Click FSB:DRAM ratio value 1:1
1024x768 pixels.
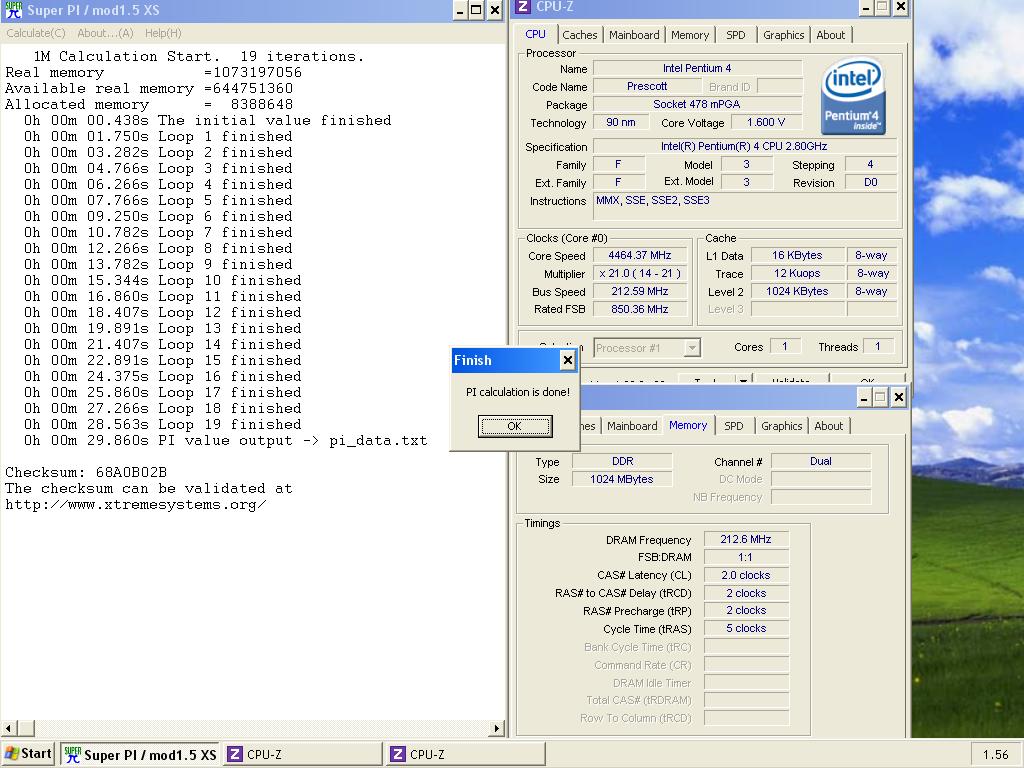(746, 557)
